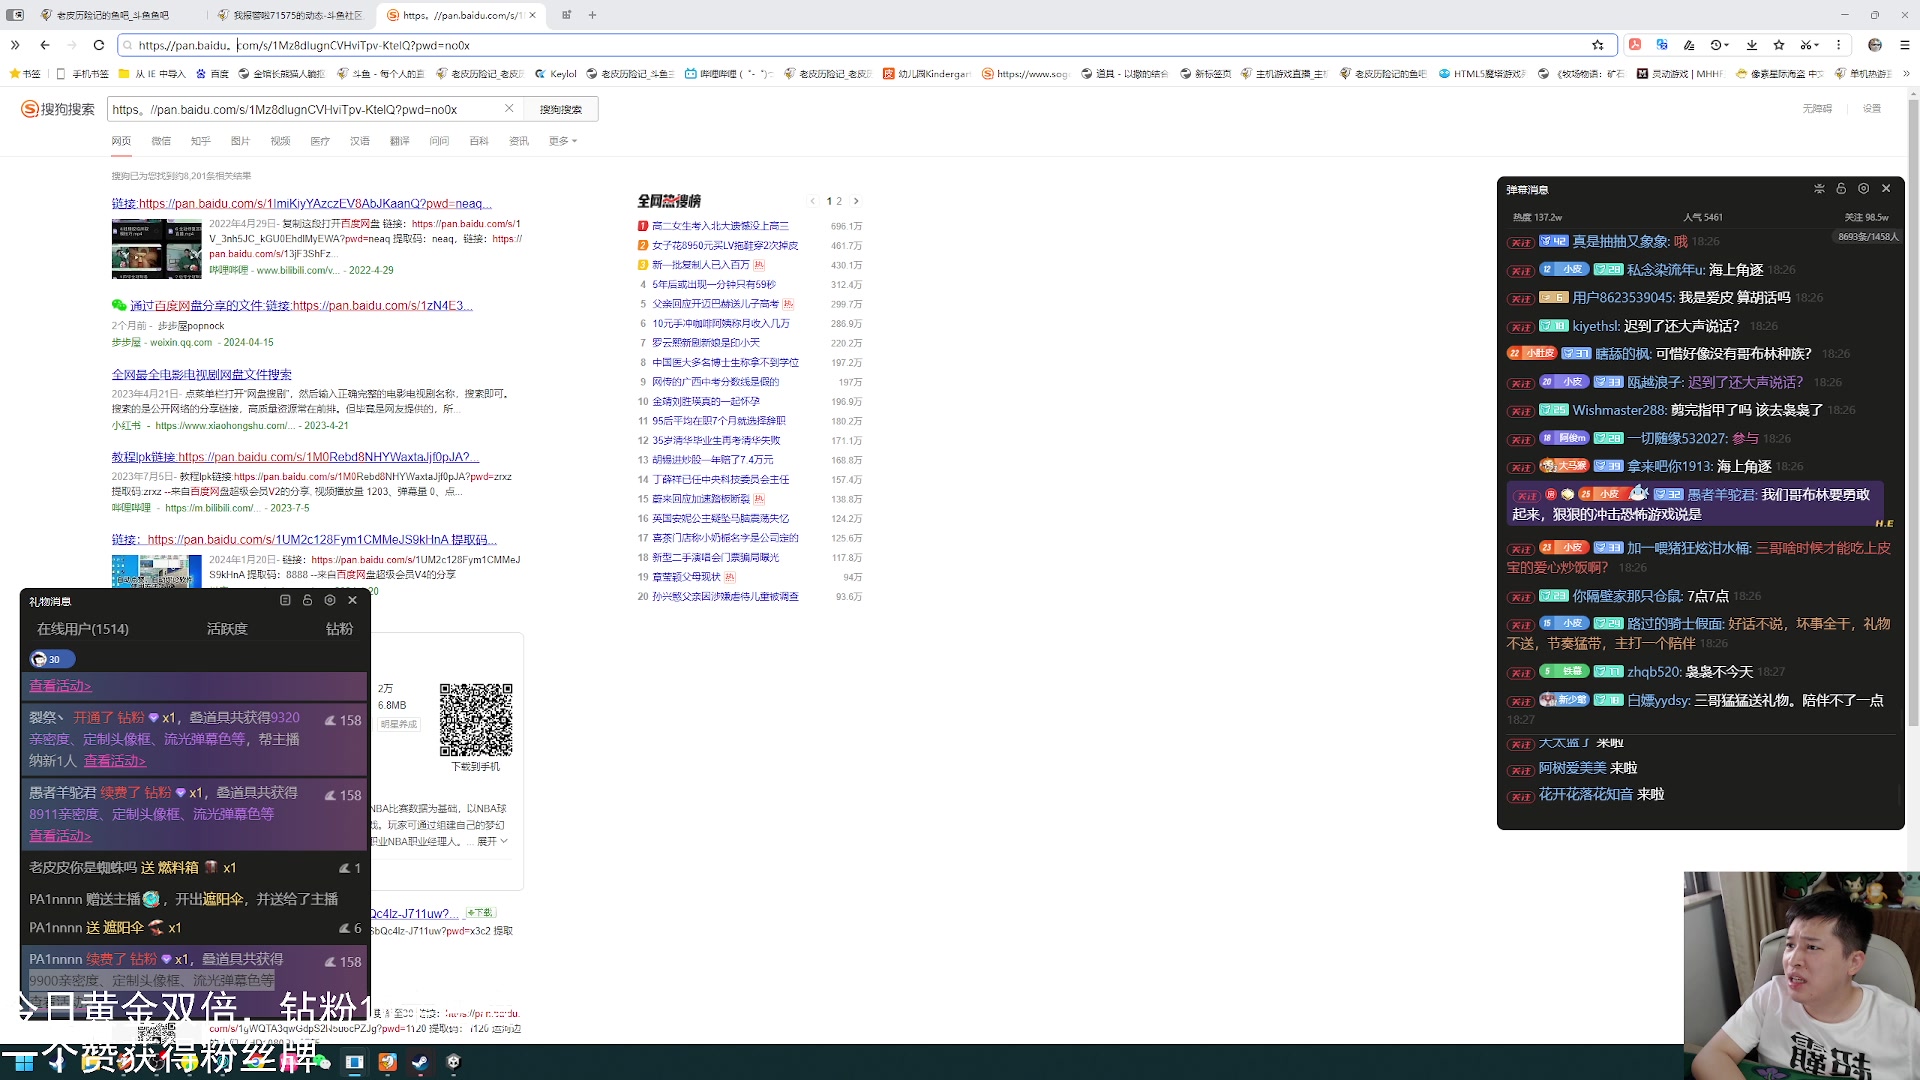The height and width of the screenshot is (1080, 1920).
Task: Select the 知乎 search category
Action: [201, 141]
